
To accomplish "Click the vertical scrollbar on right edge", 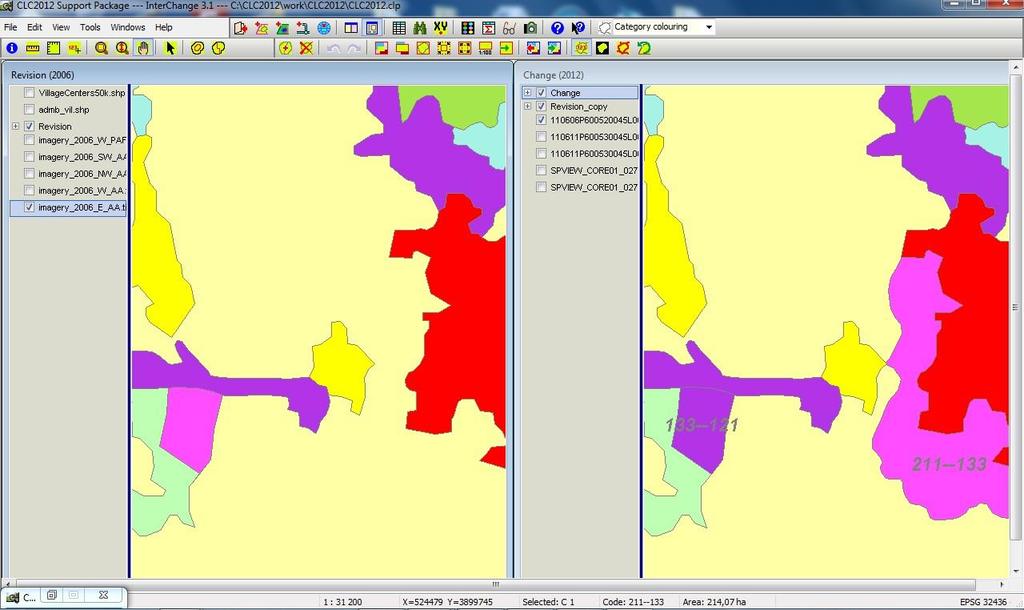I will [1016, 307].
